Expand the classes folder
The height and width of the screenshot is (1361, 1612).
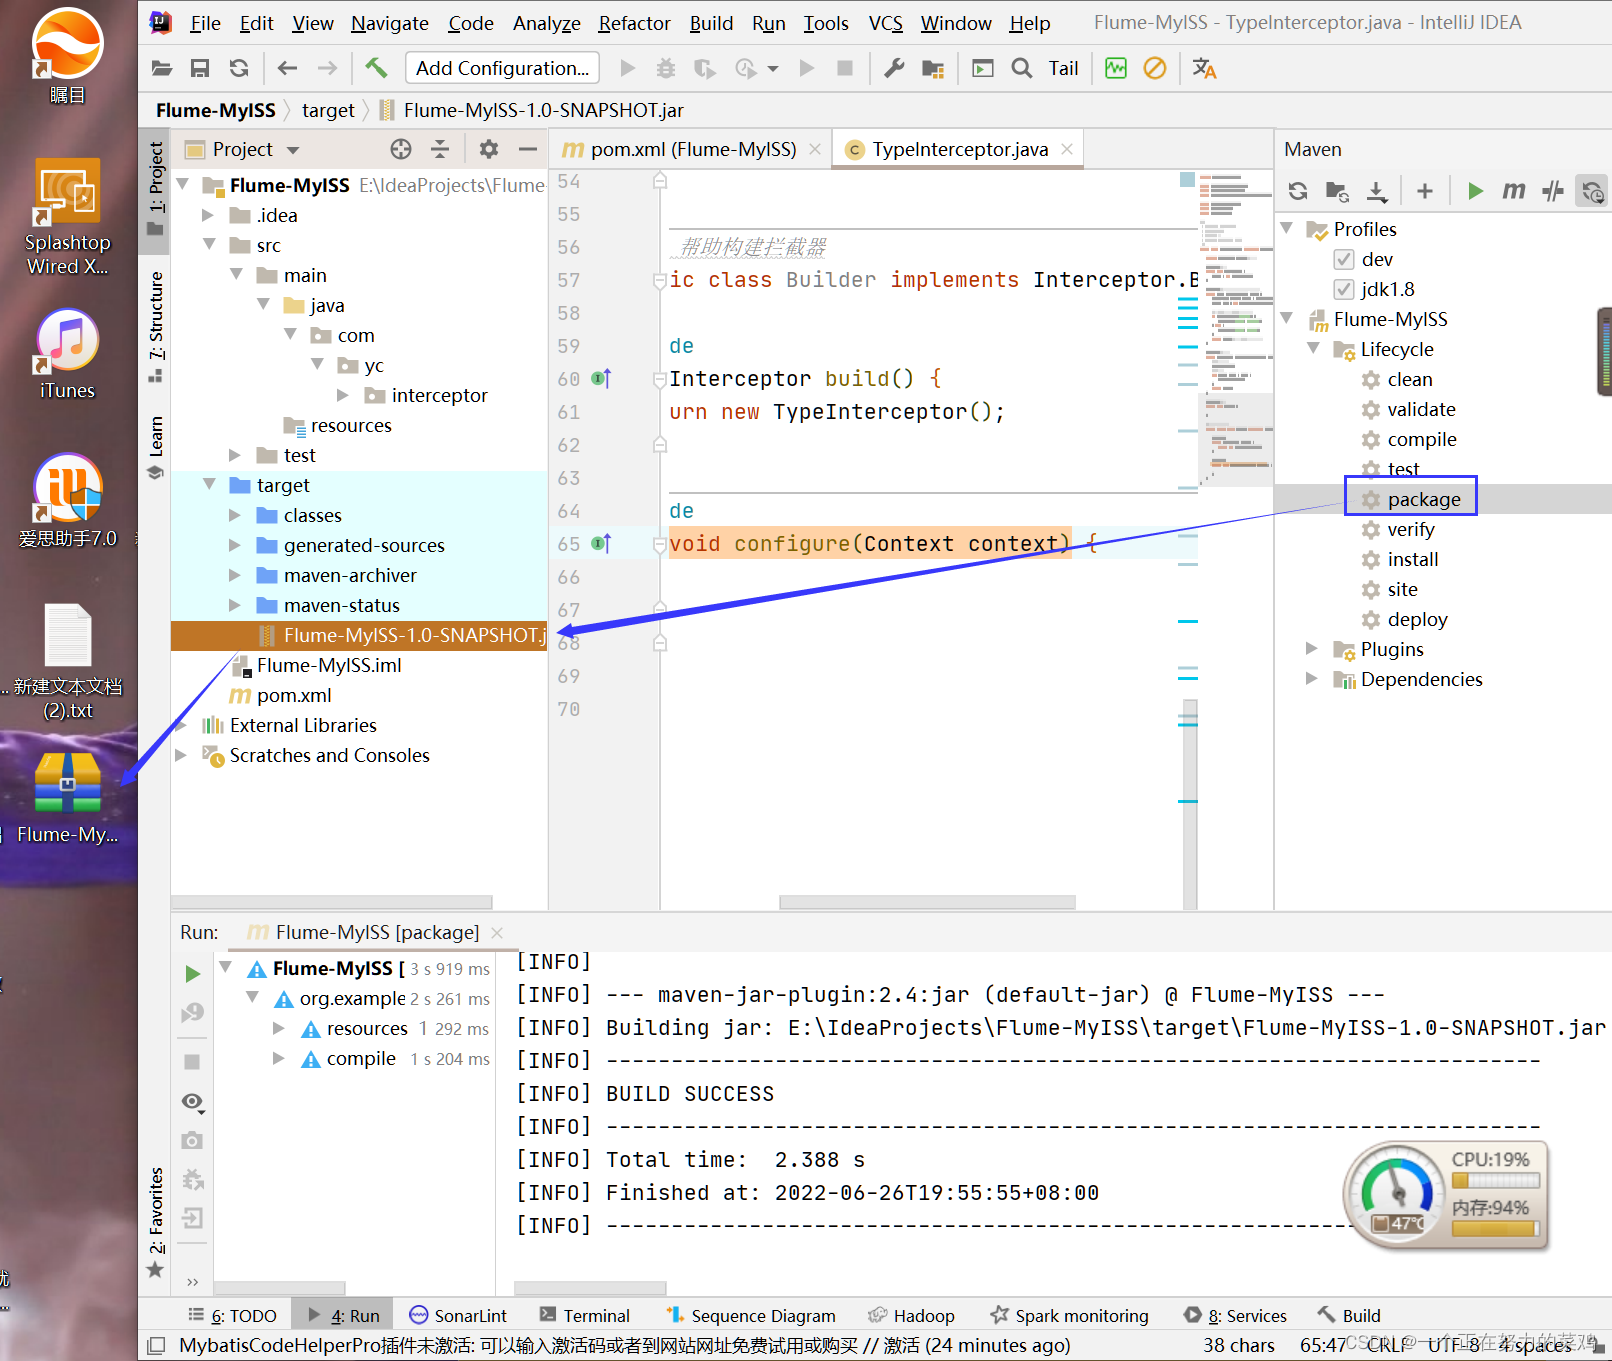click(x=235, y=515)
